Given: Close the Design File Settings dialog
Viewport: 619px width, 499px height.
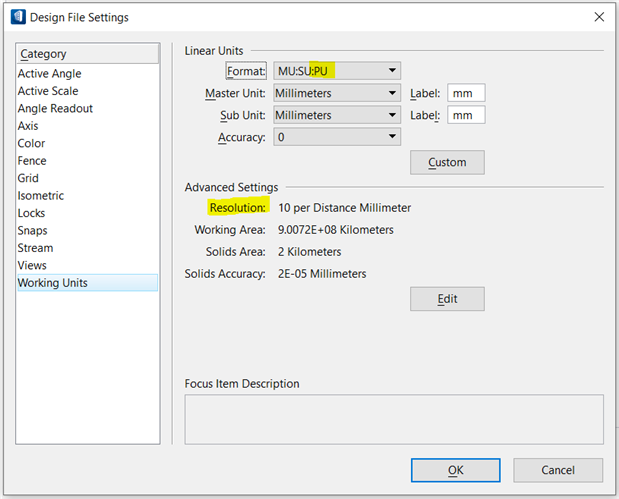Looking at the screenshot, I should pos(599,17).
